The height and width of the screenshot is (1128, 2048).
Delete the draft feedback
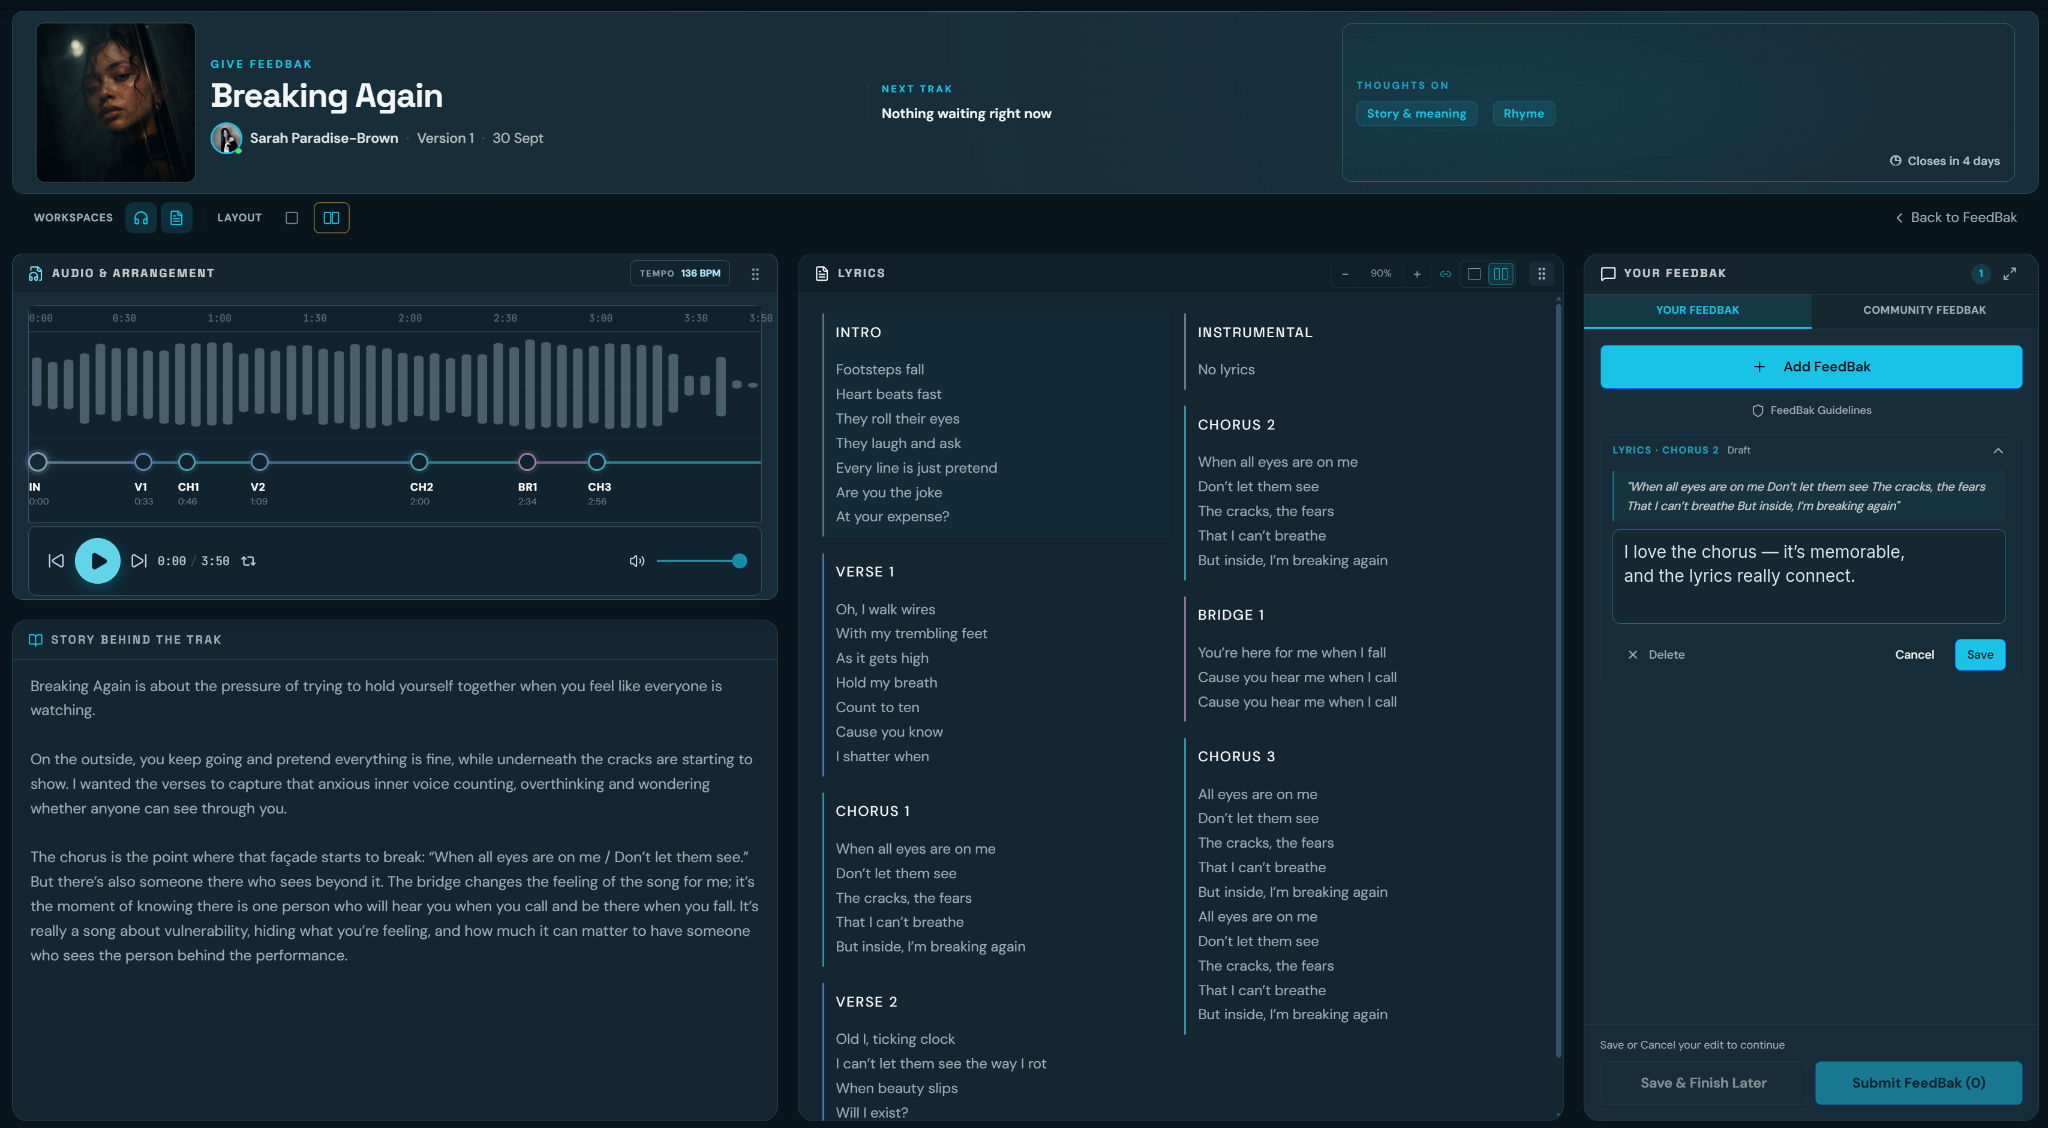pos(1656,655)
